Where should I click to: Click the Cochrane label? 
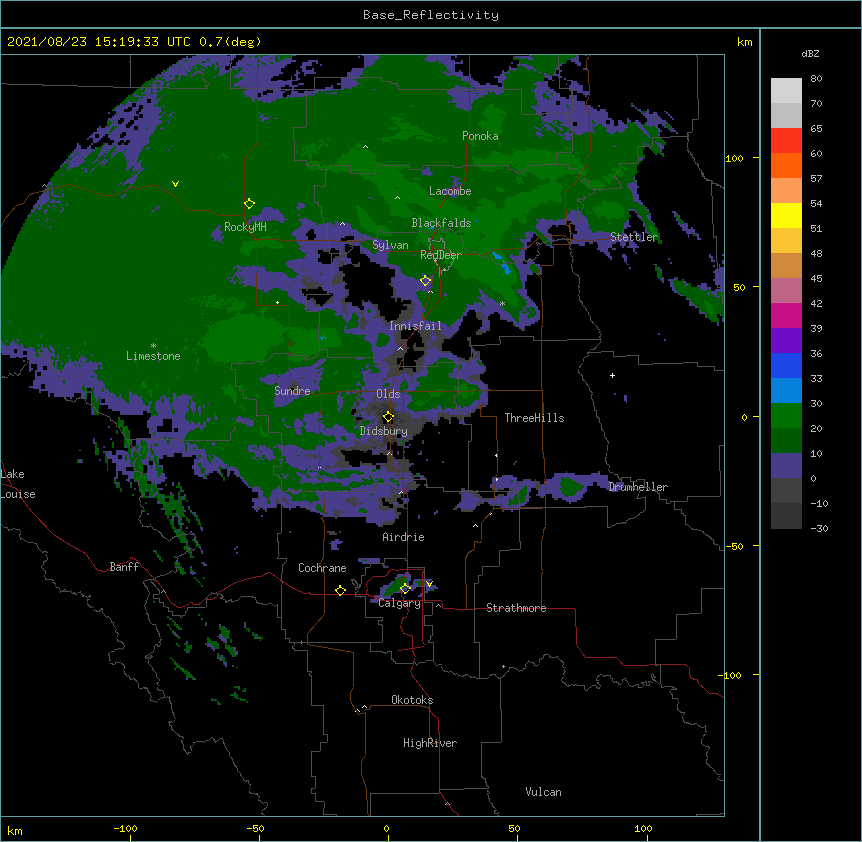[322, 568]
